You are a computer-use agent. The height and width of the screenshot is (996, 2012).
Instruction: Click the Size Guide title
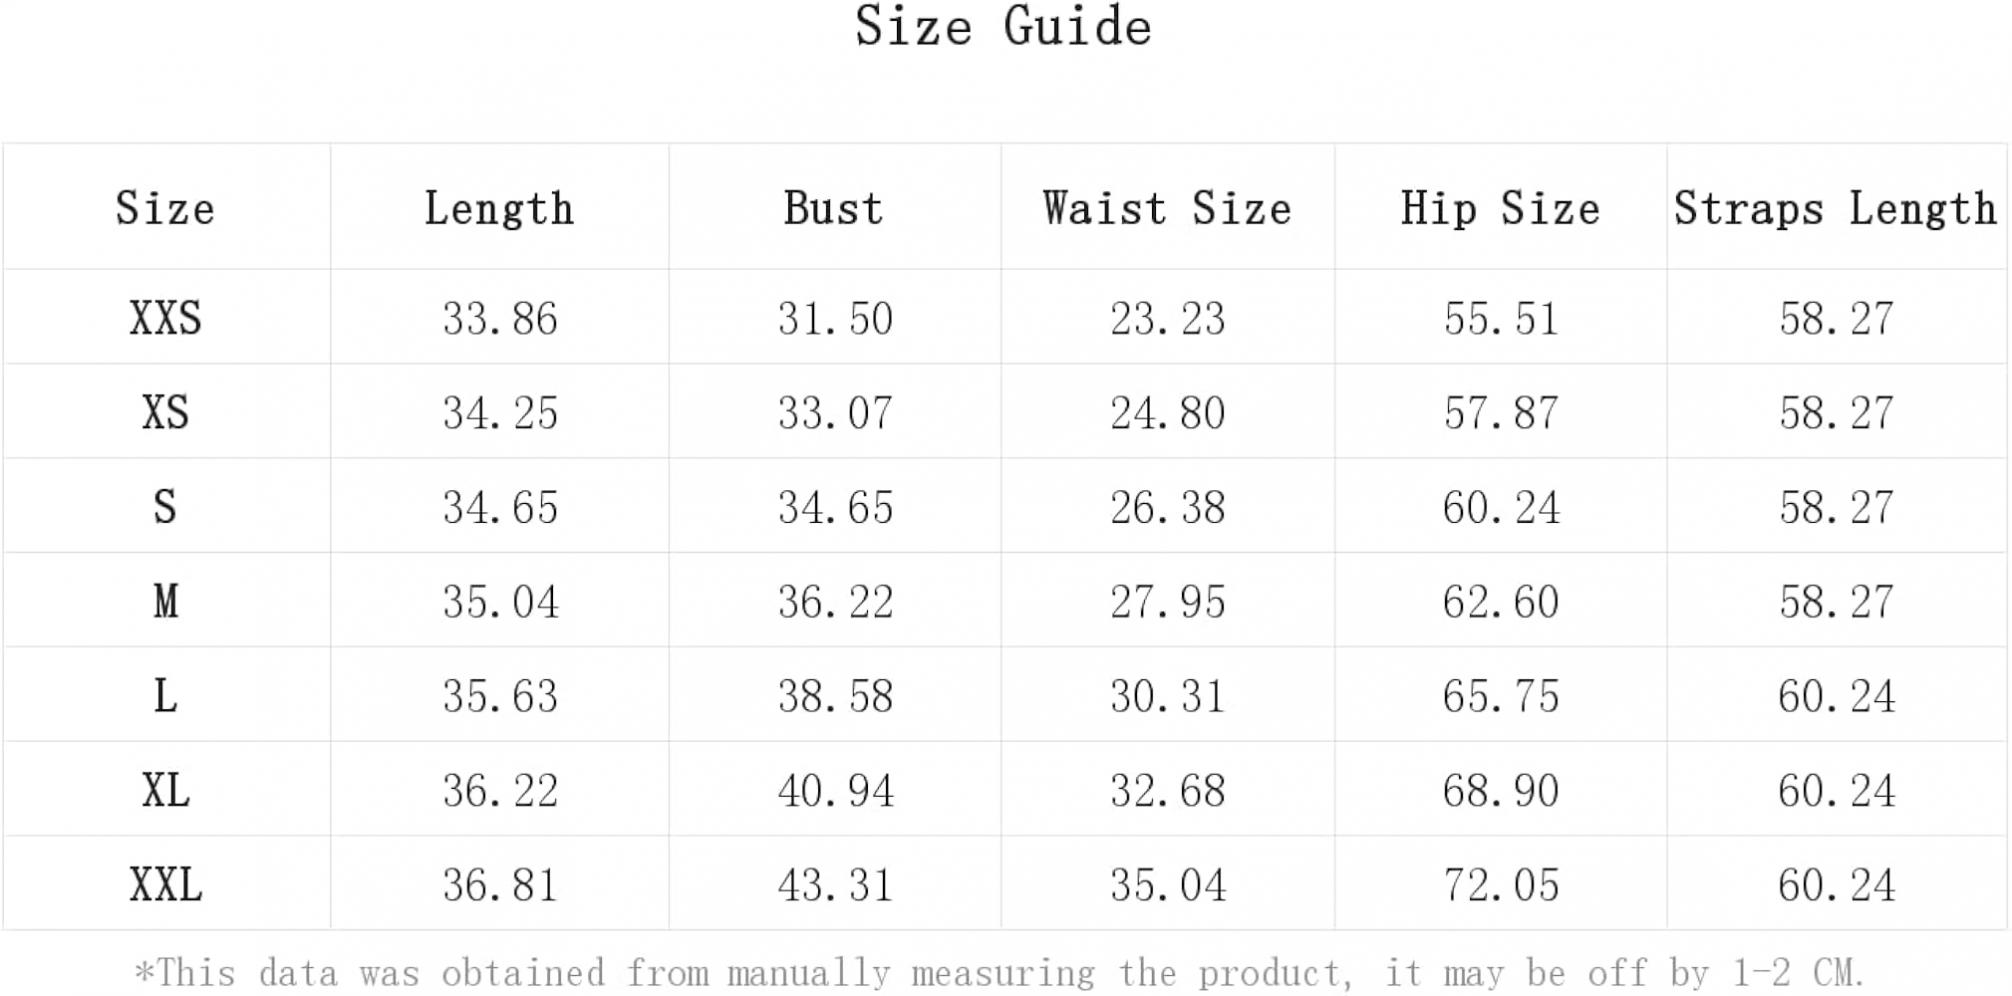[x=1003, y=26]
